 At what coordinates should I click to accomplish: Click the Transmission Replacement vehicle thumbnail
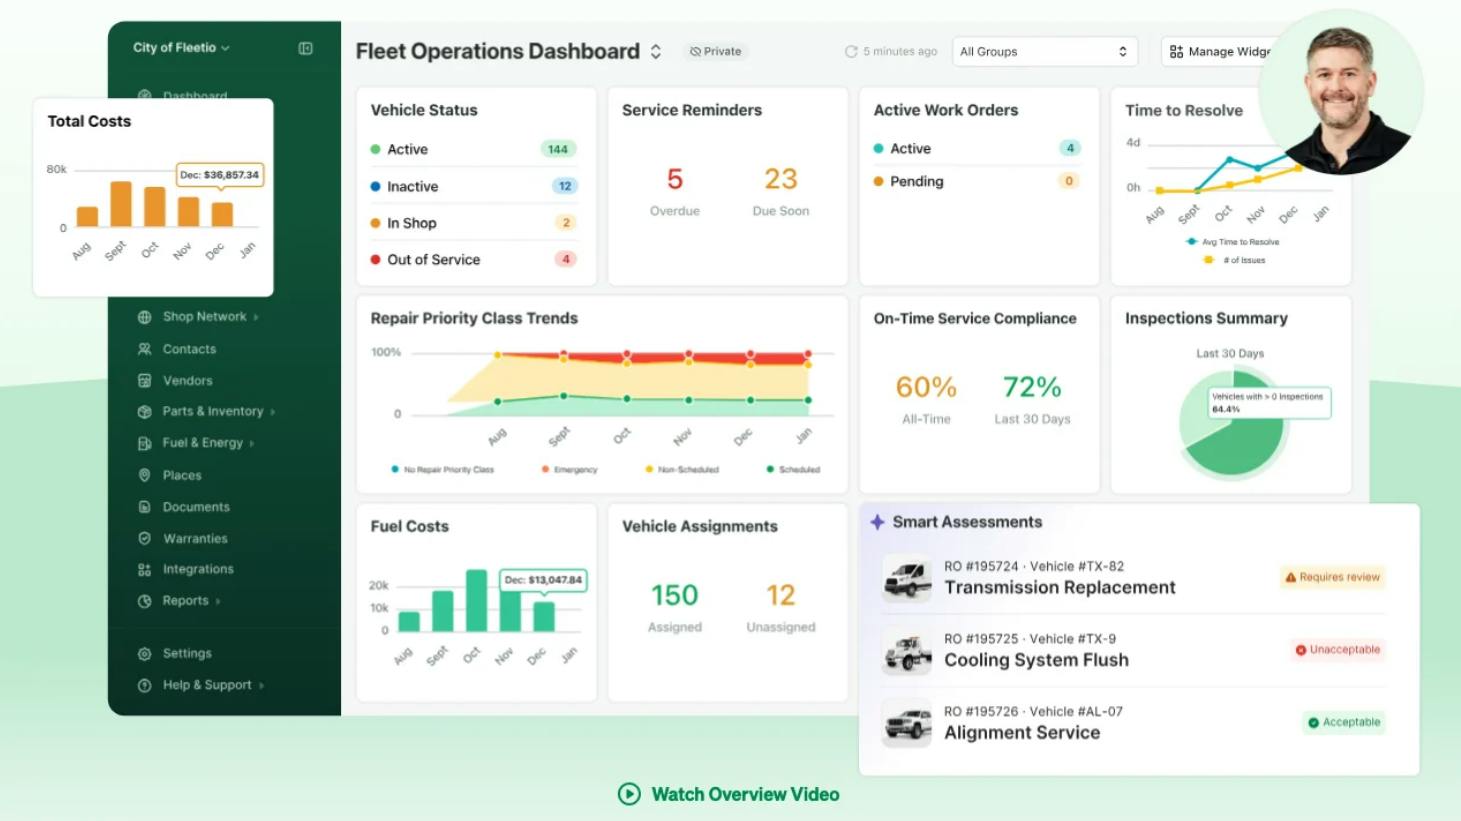(907, 578)
